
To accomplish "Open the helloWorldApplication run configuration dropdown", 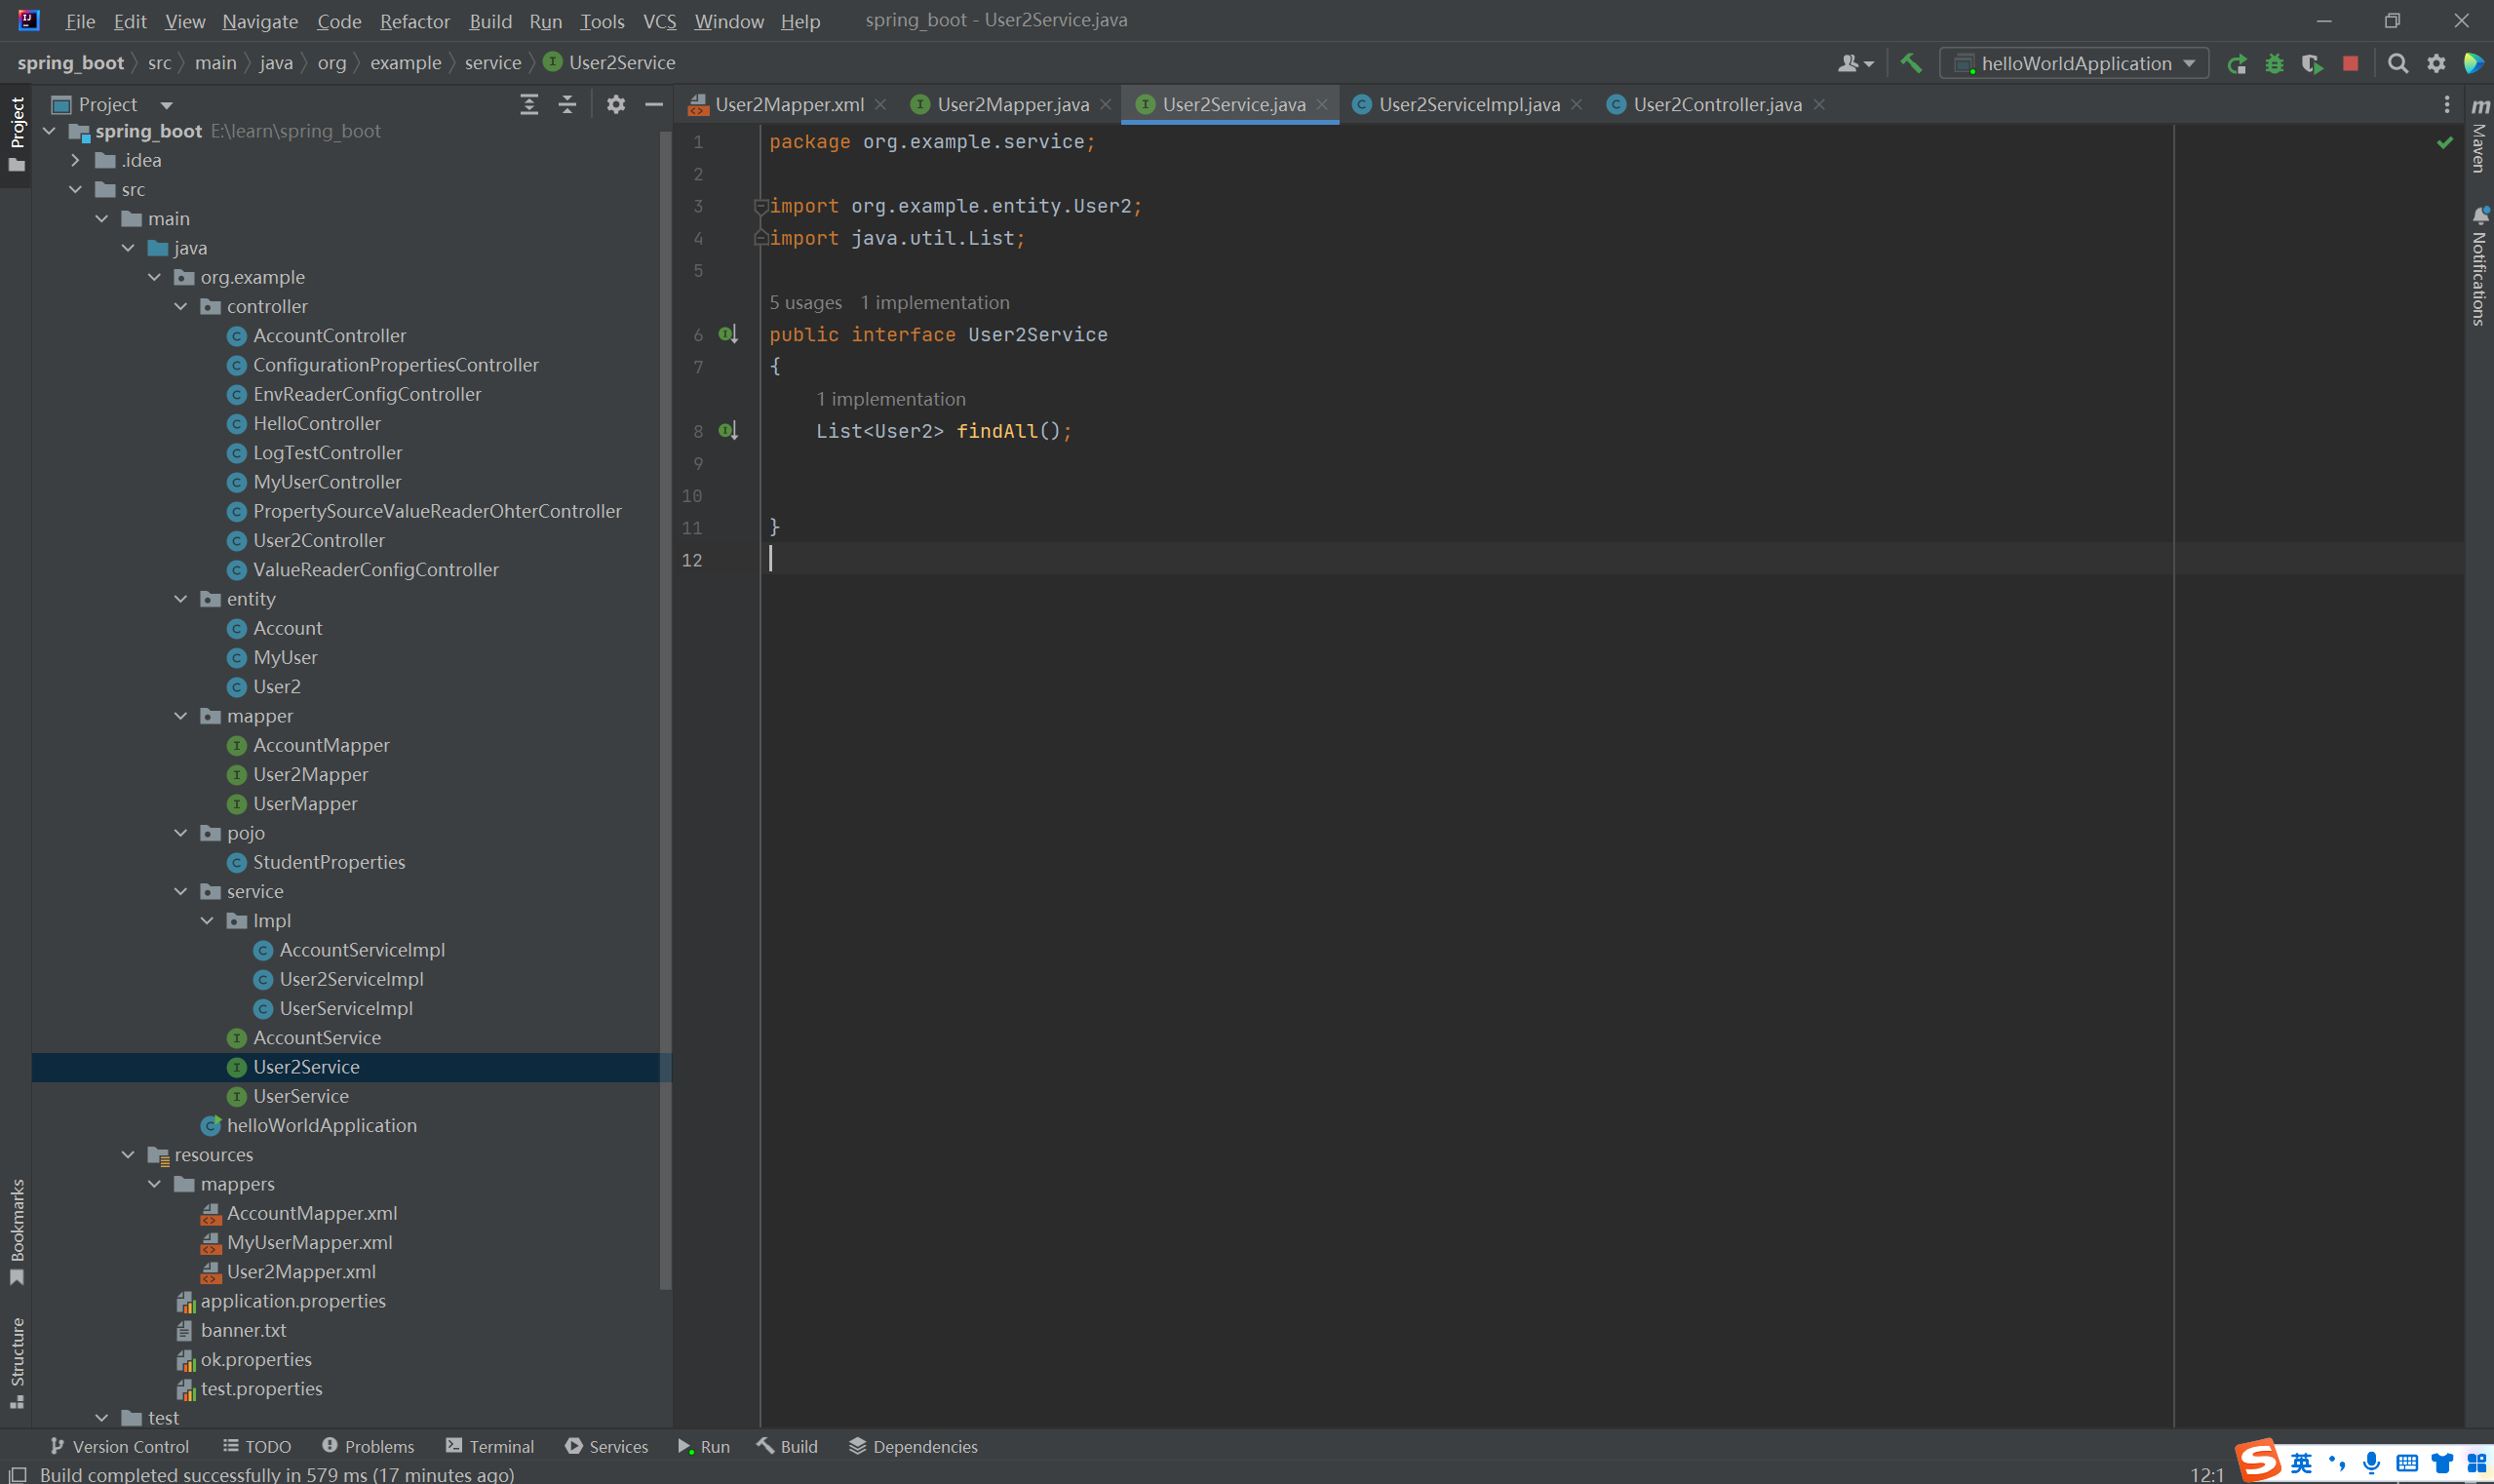I will click(x=2074, y=64).
